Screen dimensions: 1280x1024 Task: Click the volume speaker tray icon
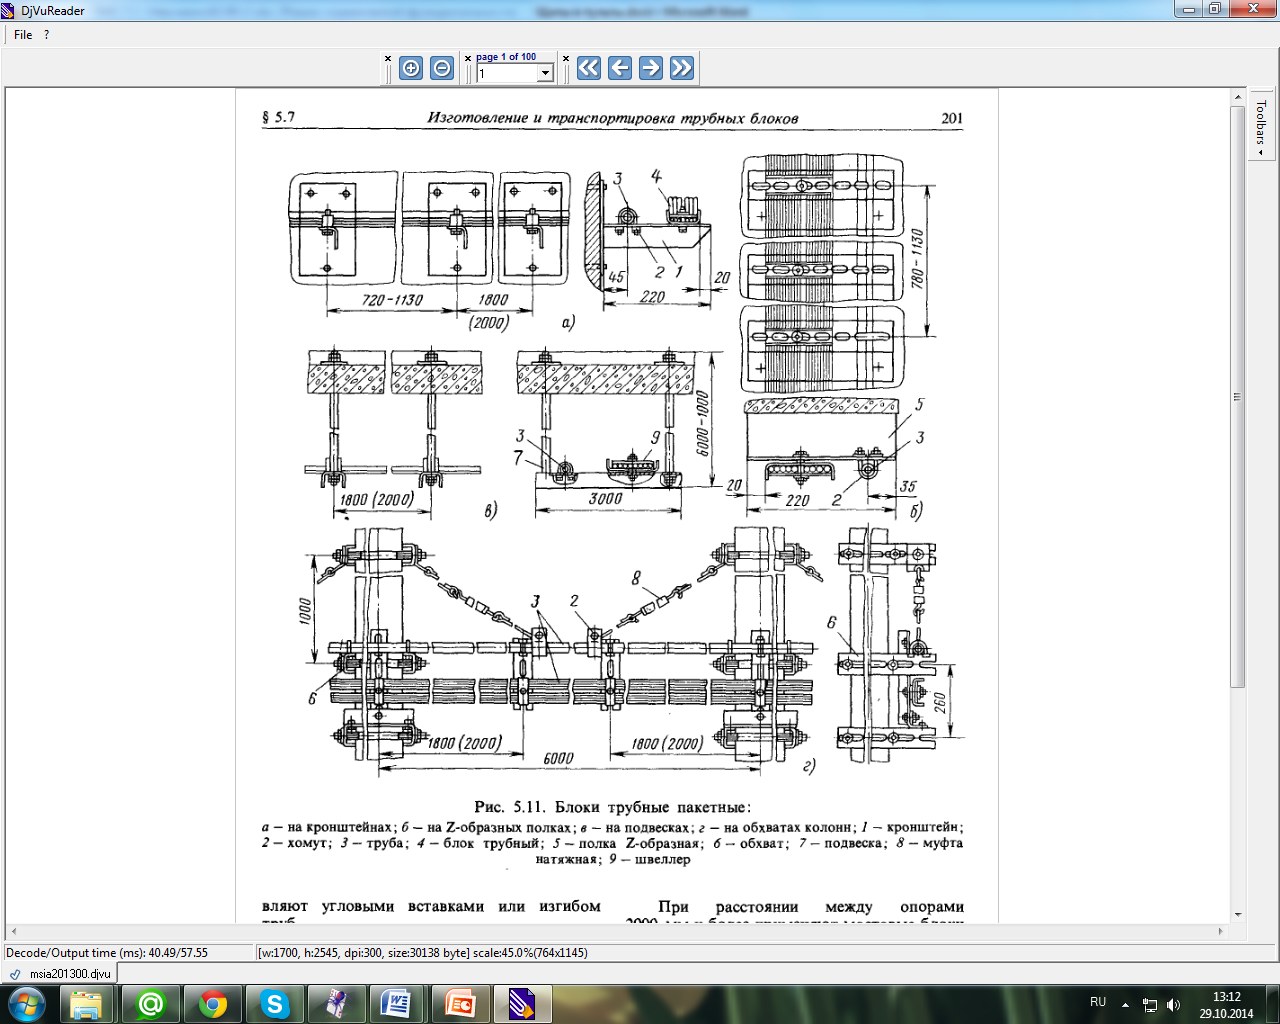[1173, 1004]
